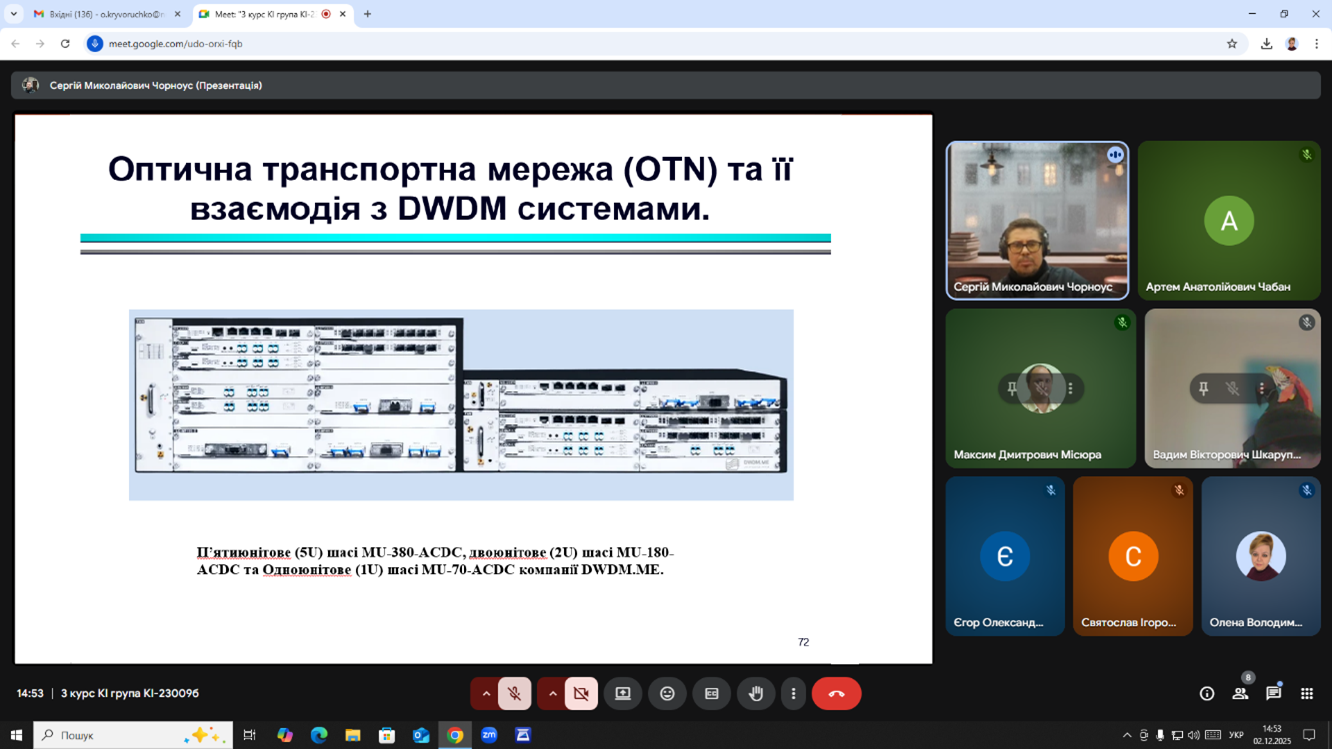Switch УКР keyboard language
Screen dimensions: 1332x749
[x=1236, y=735]
